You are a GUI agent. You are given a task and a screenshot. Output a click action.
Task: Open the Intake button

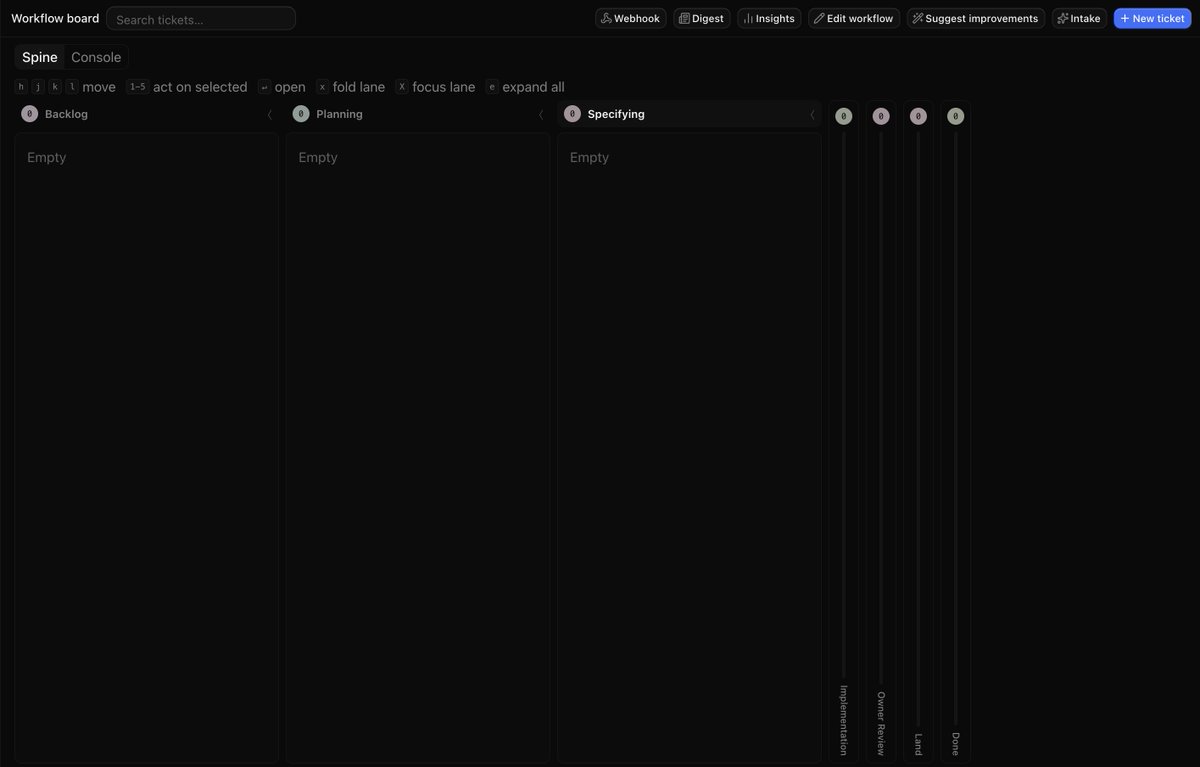[1079, 18]
